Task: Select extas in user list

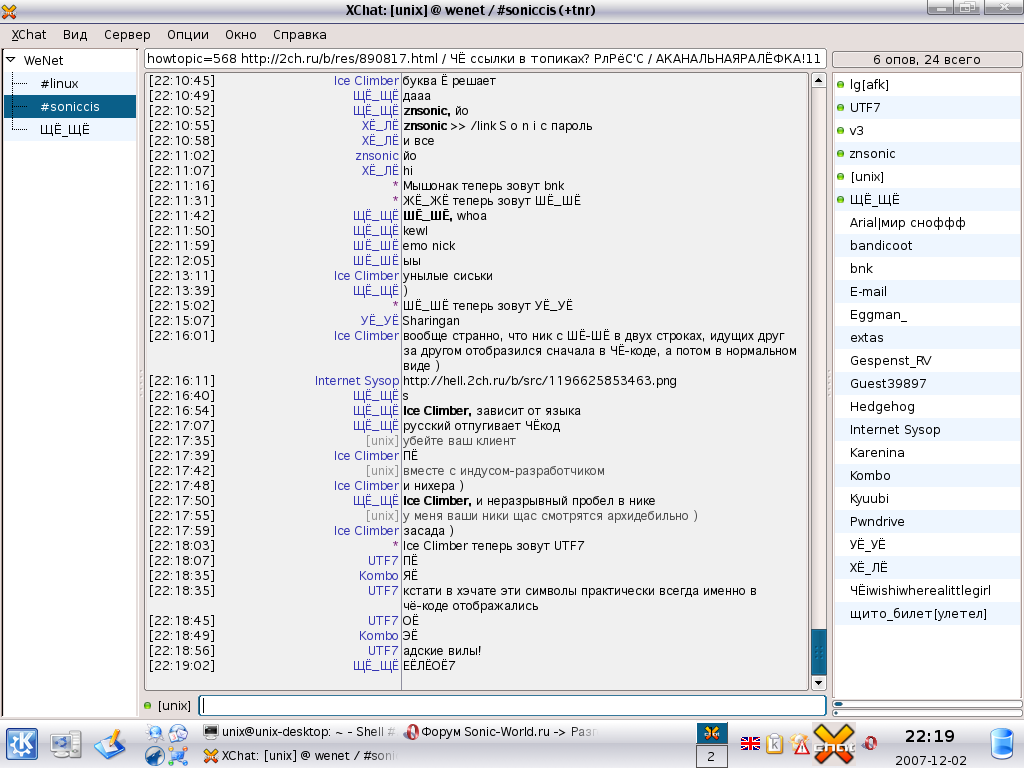Action: pos(927,338)
